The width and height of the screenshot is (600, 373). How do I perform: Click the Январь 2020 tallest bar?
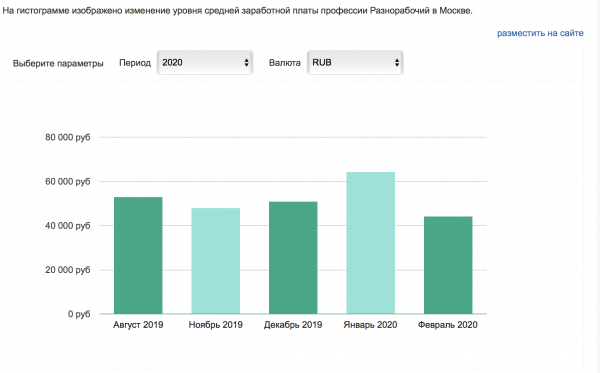[x=370, y=243]
